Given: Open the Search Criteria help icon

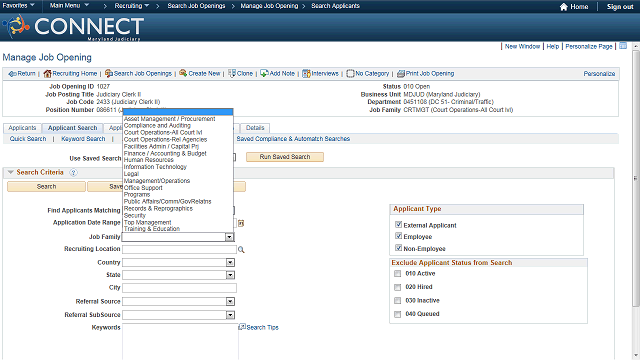Looking at the screenshot, I should [x=73, y=173].
